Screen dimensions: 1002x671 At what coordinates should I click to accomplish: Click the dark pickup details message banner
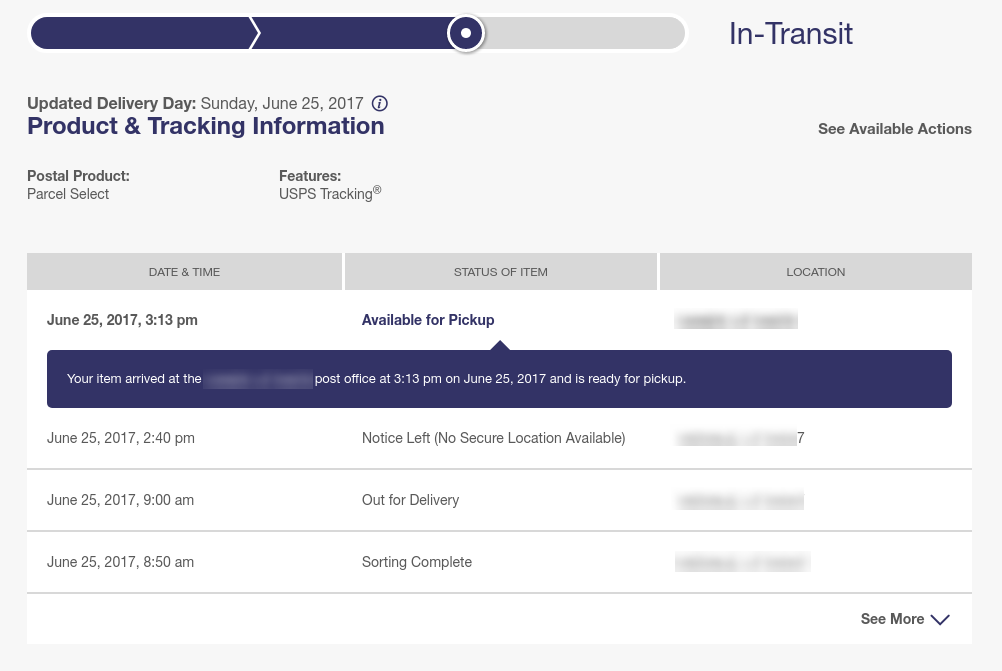pos(499,379)
